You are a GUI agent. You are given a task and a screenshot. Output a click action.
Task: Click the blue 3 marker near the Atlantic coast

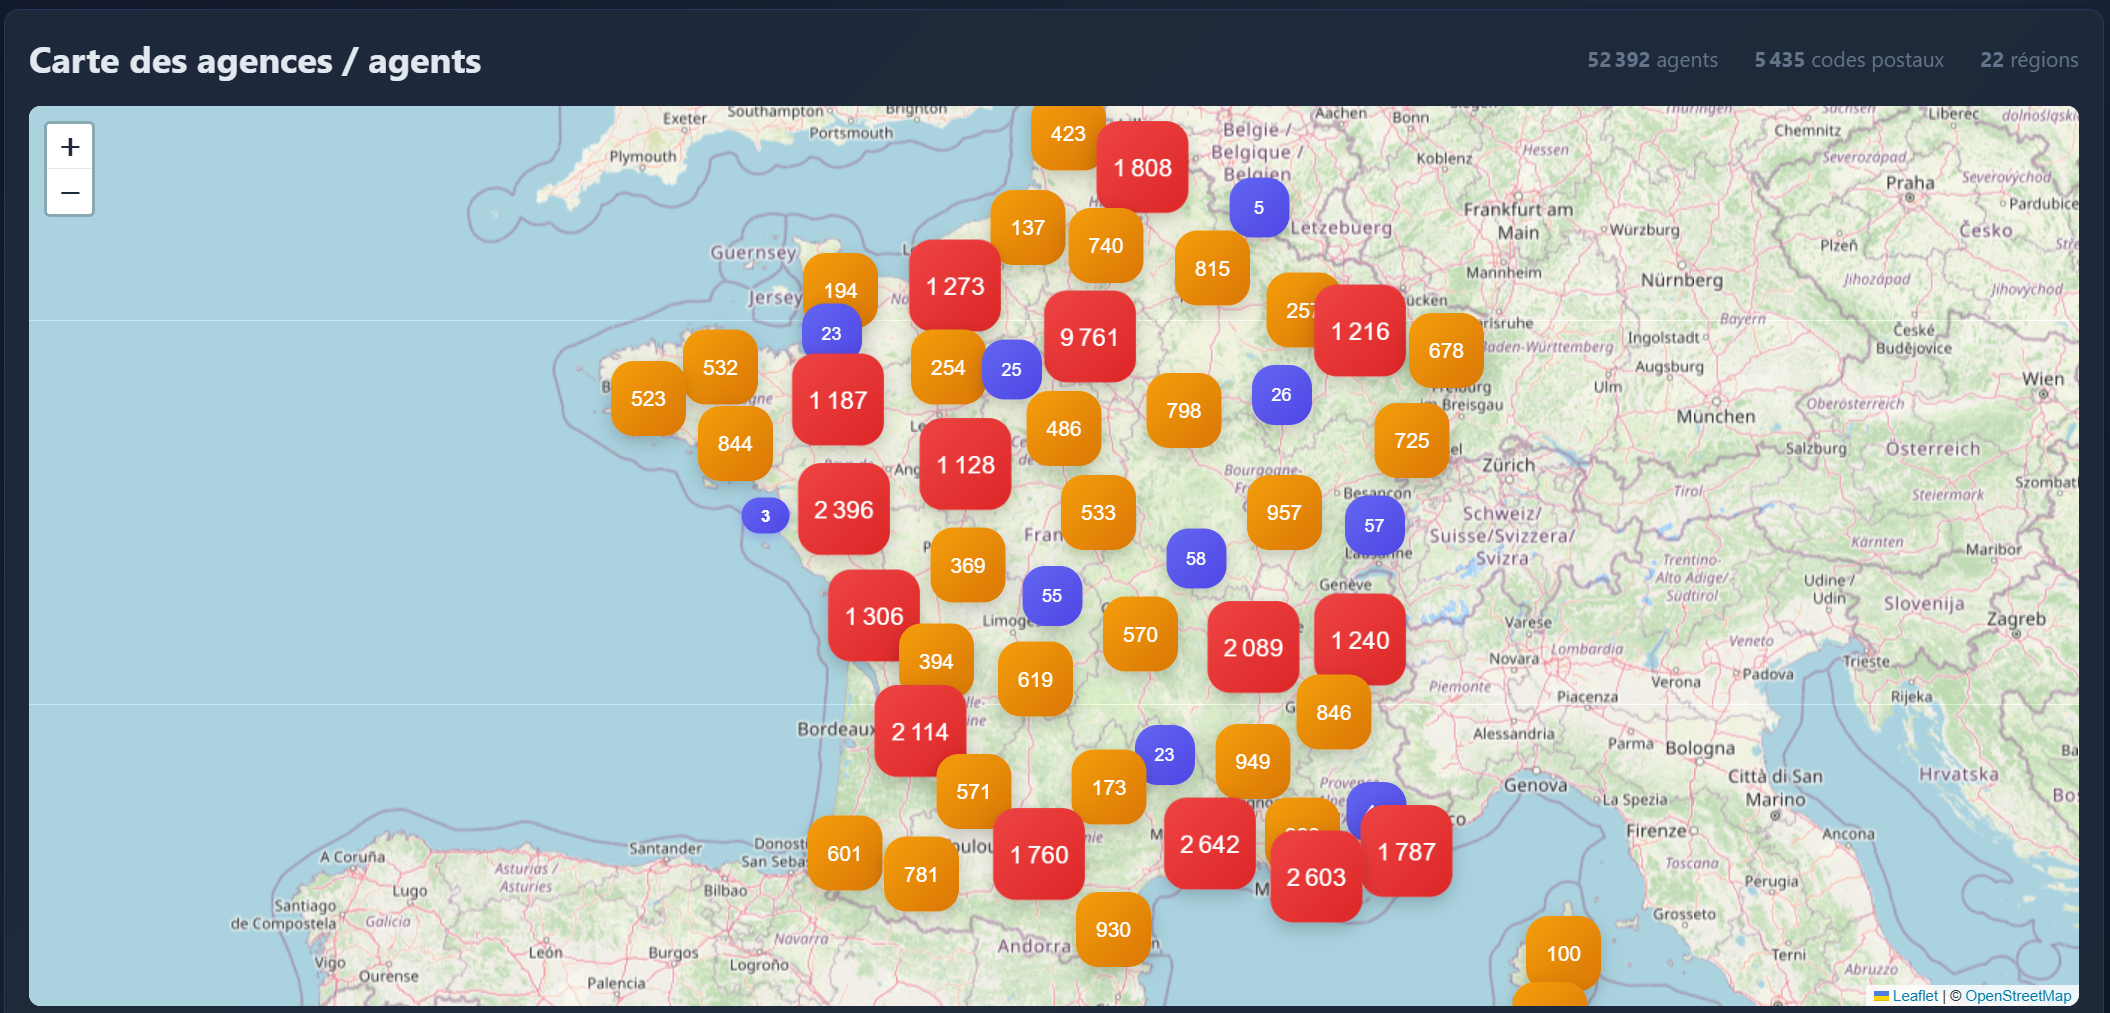765,516
